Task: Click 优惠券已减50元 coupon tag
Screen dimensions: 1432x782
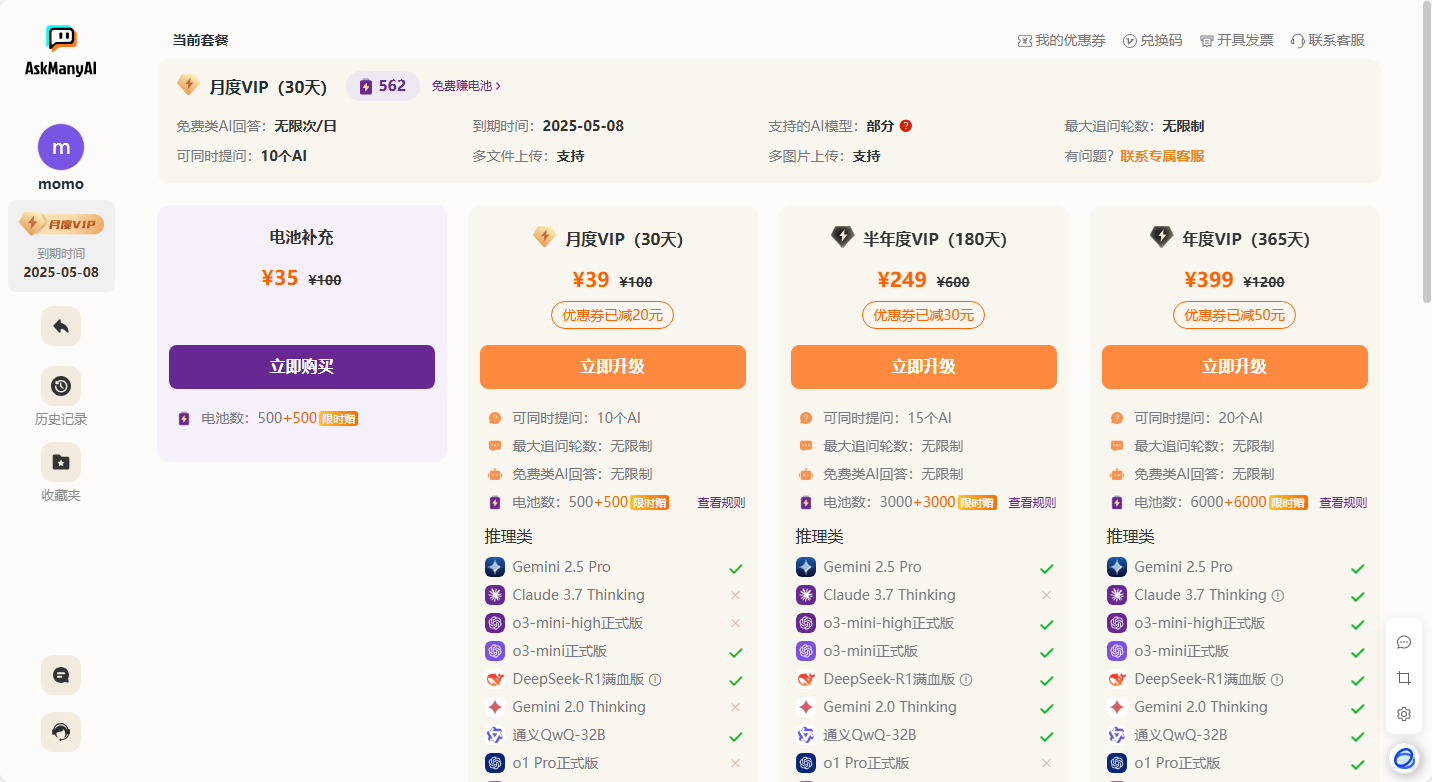Action: pos(1234,315)
